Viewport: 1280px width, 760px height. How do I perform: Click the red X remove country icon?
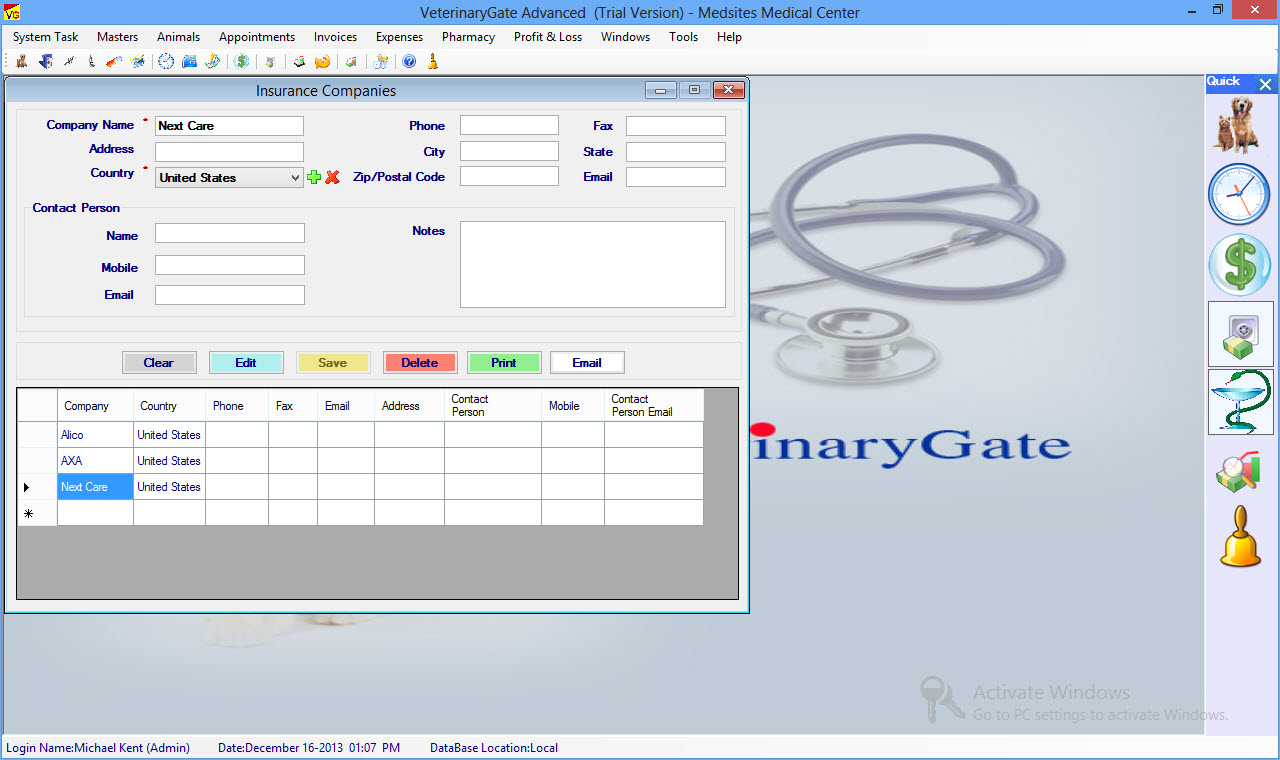[333, 177]
